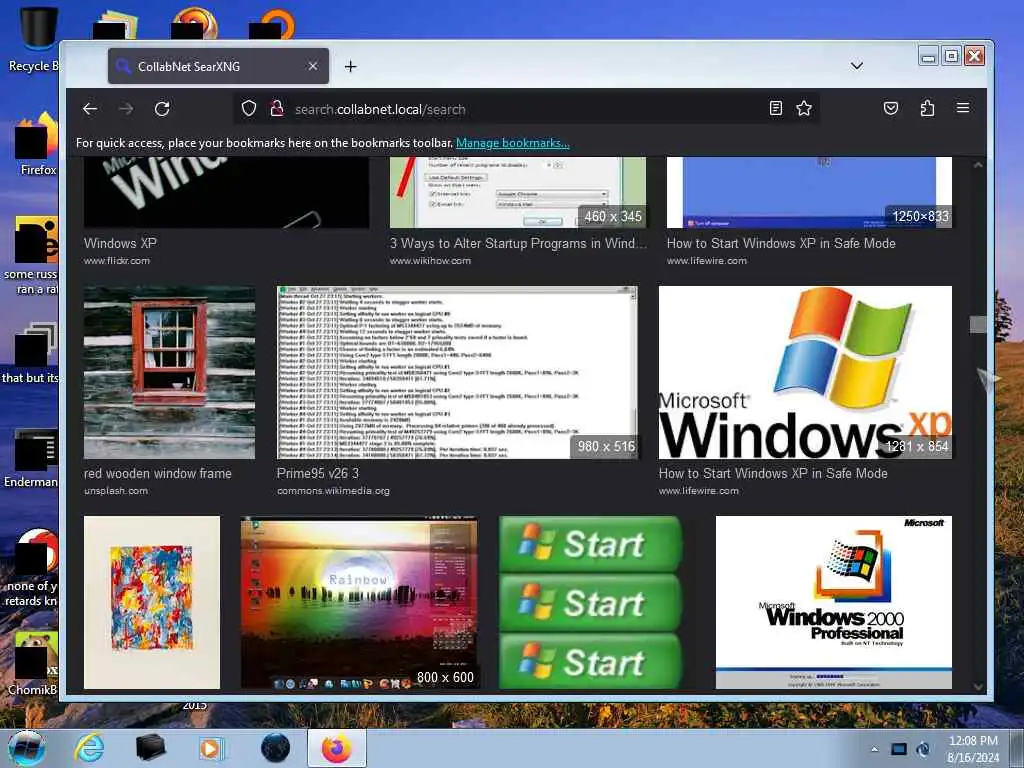The image size is (1024, 768).
Task: Bookmark this page with the star icon
Action: click(x=804, y=108)
